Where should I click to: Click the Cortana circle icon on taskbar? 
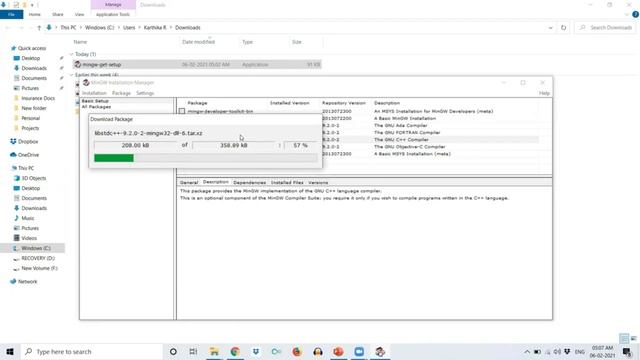pyautogui.click(x=173, y=351)
